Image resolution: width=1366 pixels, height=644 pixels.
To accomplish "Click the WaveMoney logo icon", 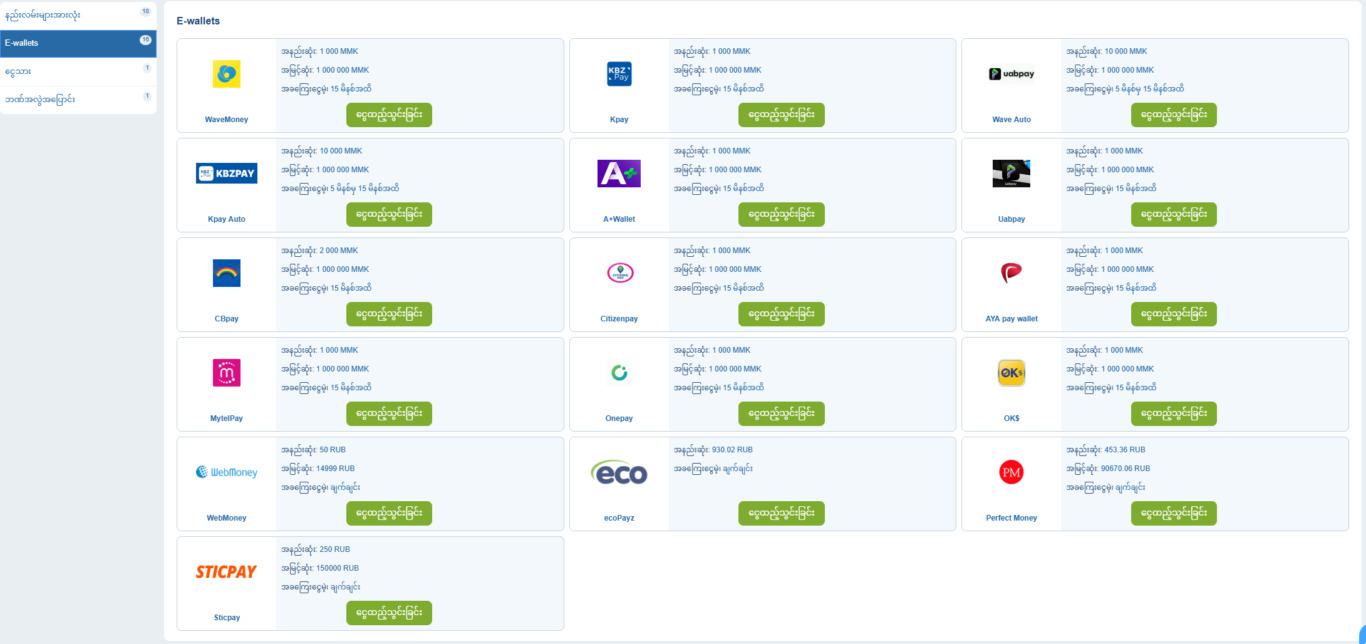I will click(226, 73).
